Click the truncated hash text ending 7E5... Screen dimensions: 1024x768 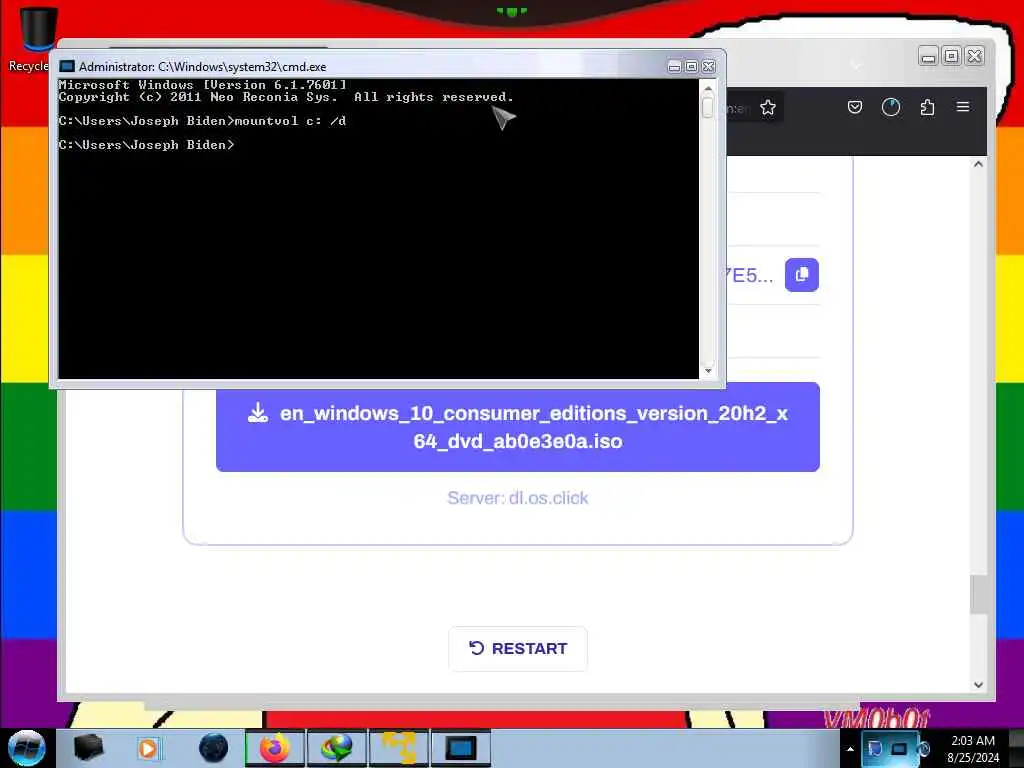[749, 275]
